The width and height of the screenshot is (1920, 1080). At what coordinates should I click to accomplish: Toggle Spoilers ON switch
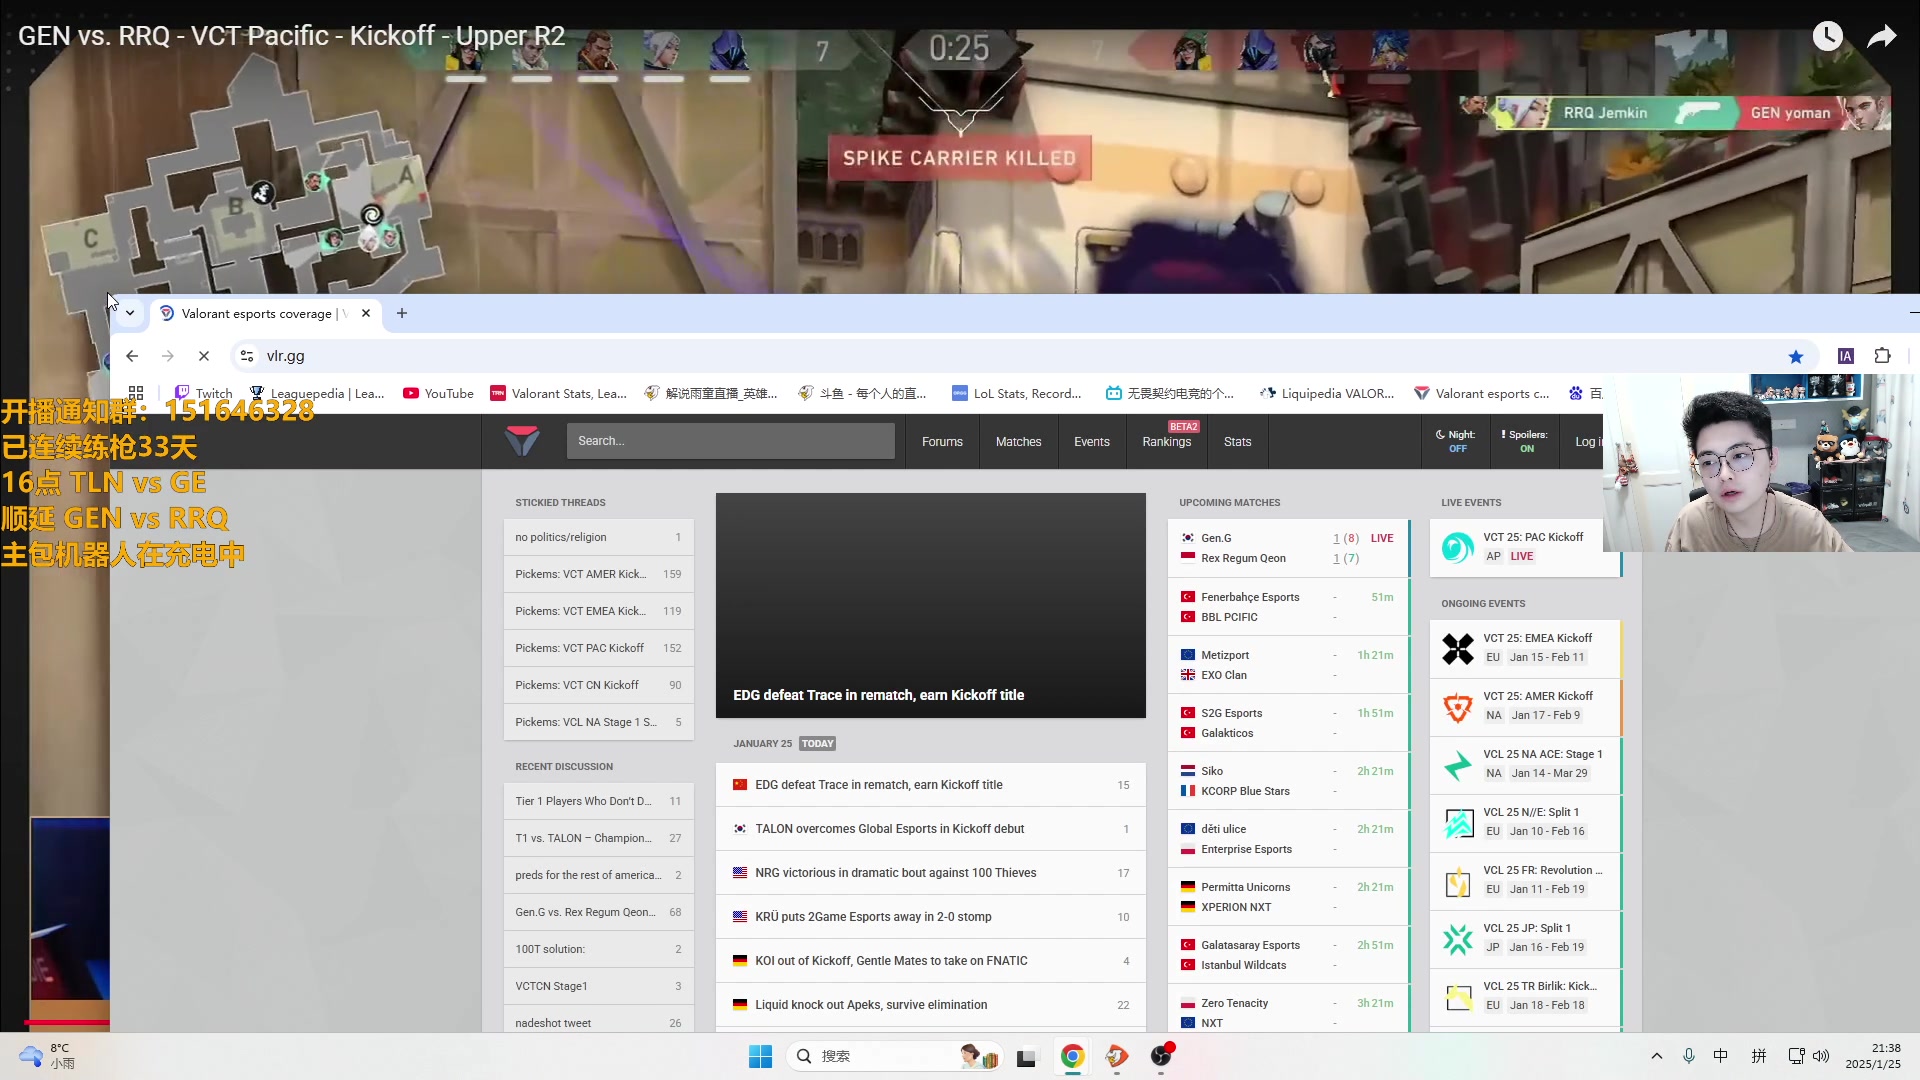(1524, 441)
